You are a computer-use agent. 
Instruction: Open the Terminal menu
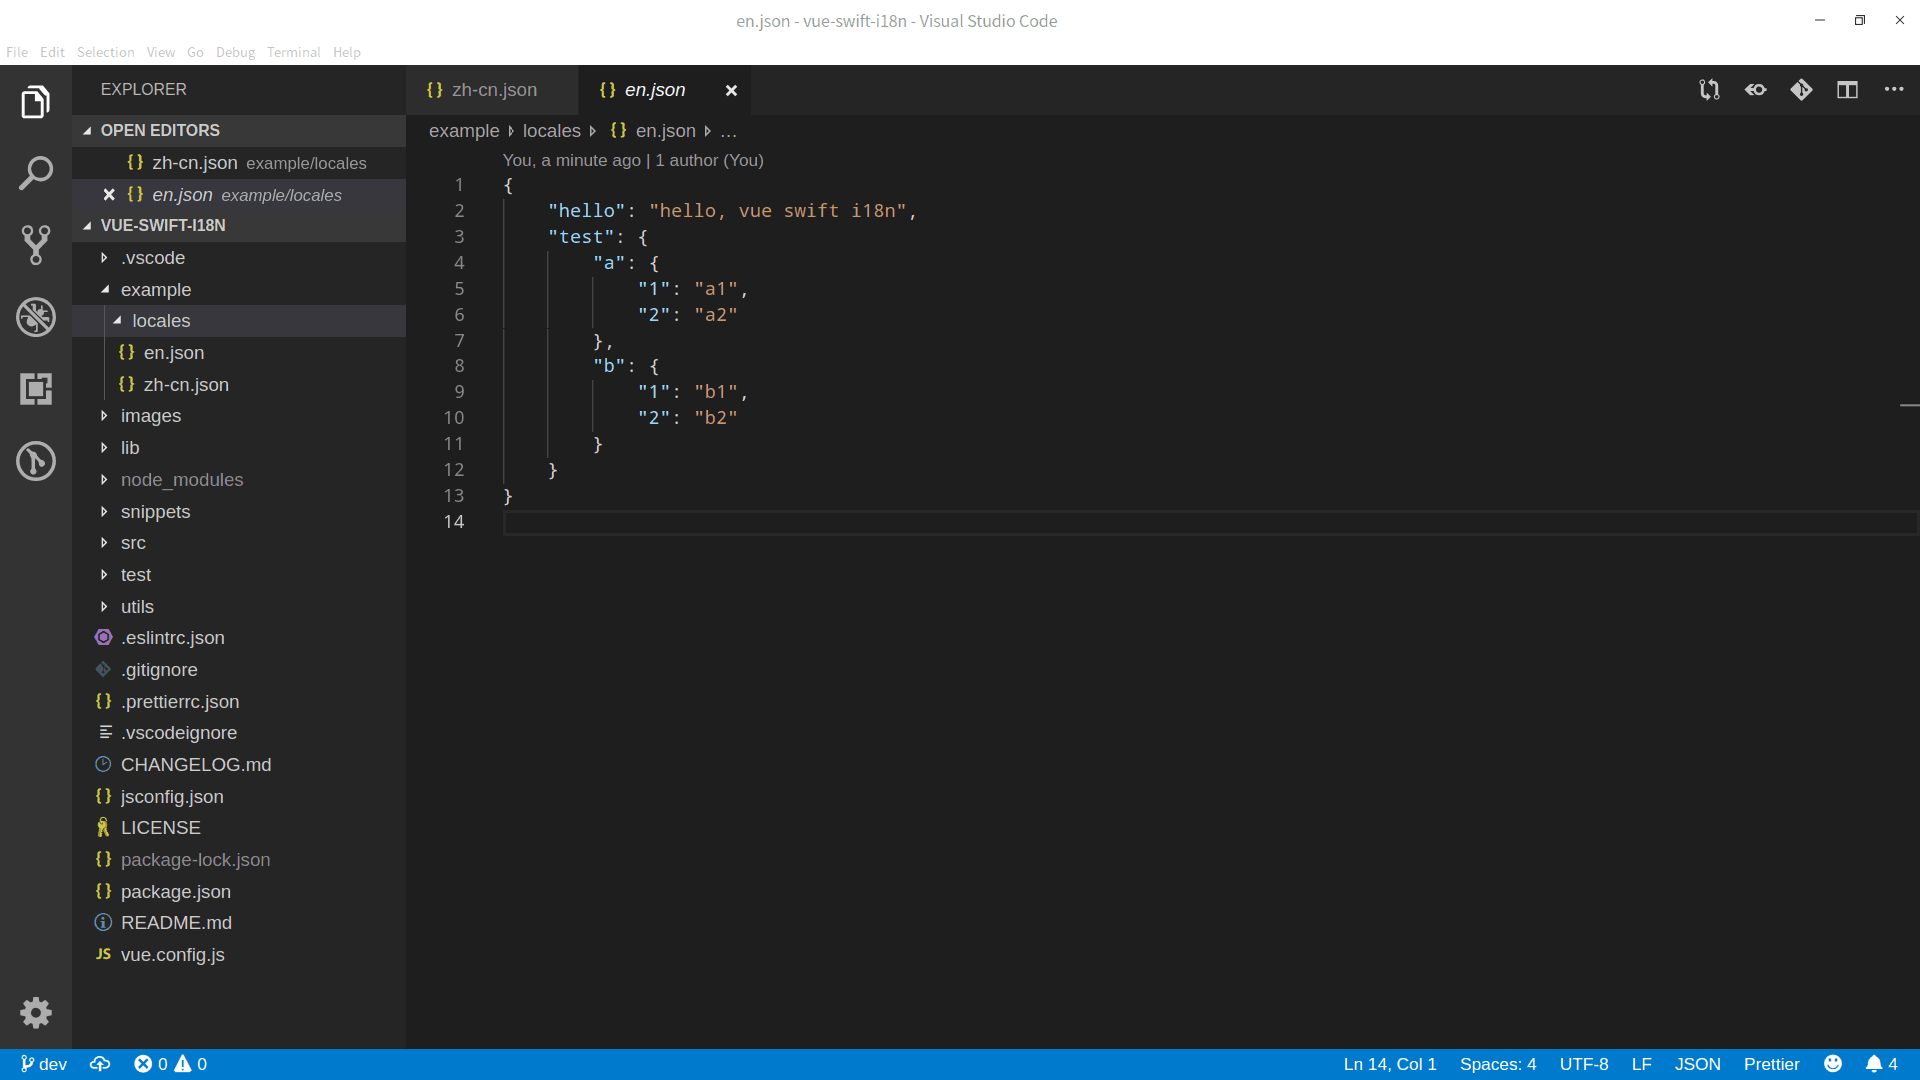pos(293,52)
